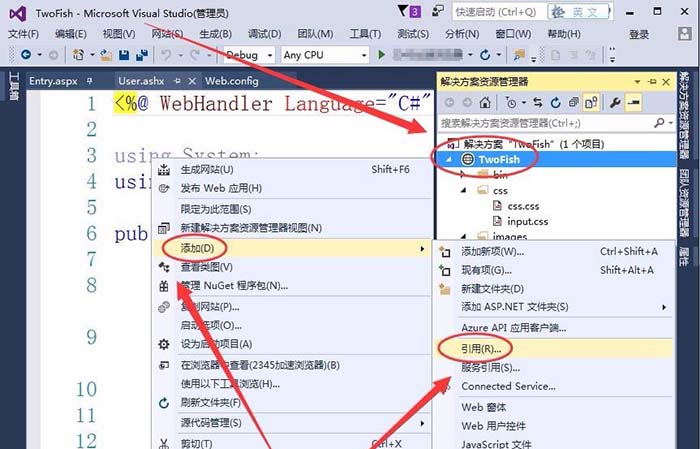Open the 文件(F) menu
Image resolution: width=700 pixels, height=449 pixels.
click(23, 34)
